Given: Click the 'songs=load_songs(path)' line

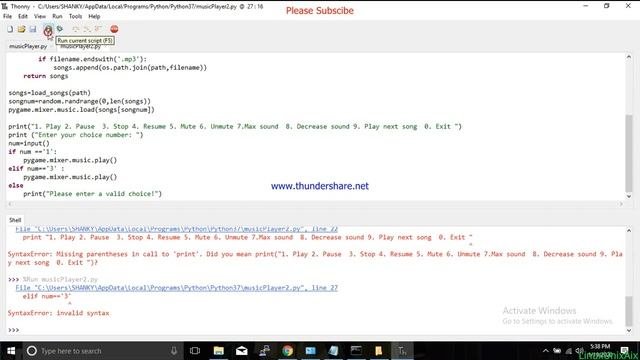Looking at the screenshot, I should pyautogui.click(x=49, y=93).
